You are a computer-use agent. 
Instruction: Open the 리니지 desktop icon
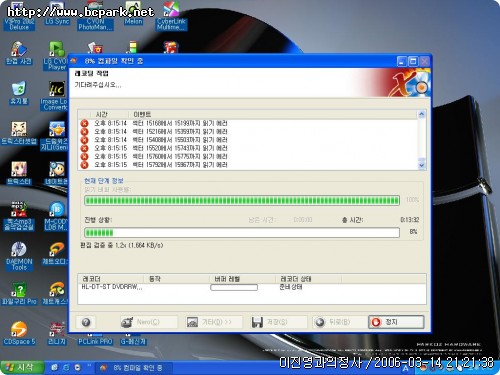[57, 333]
